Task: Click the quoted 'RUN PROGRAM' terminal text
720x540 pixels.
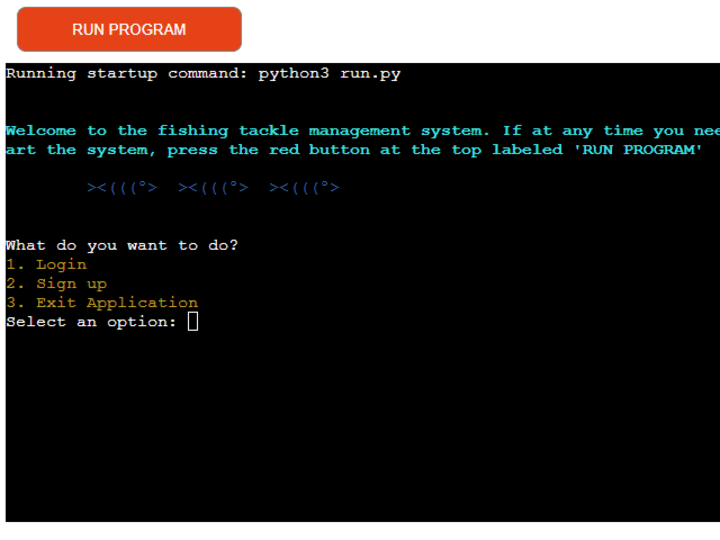Action: pos(638,150)
